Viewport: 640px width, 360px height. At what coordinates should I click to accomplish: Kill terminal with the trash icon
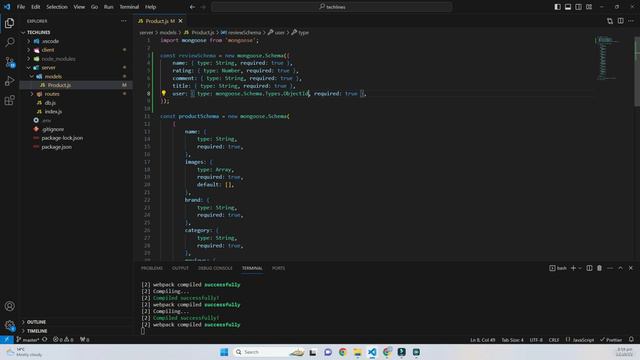tap(599, 268)
